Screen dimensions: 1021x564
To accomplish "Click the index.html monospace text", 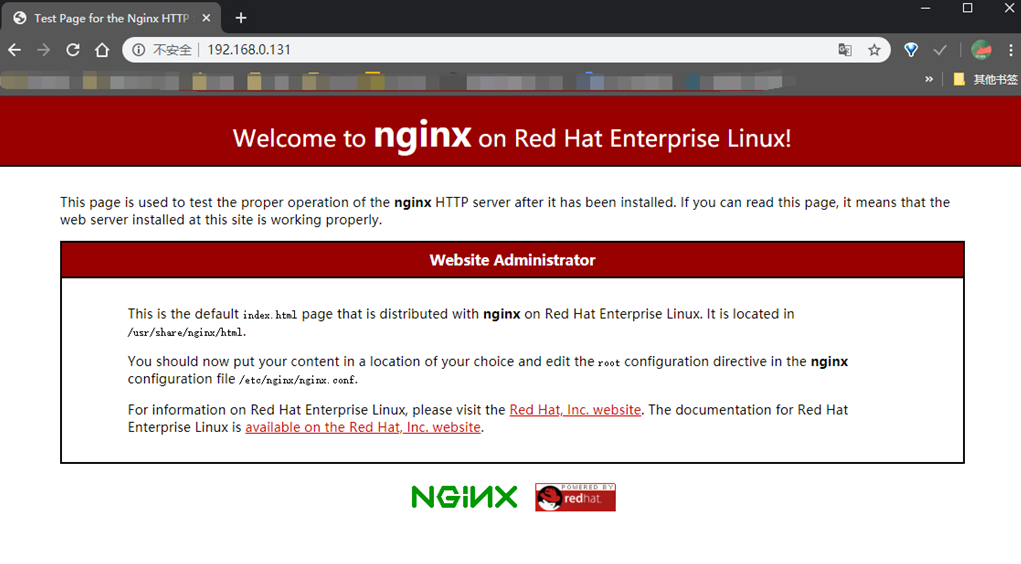I will pyautogui.click(x=270, y=315).
